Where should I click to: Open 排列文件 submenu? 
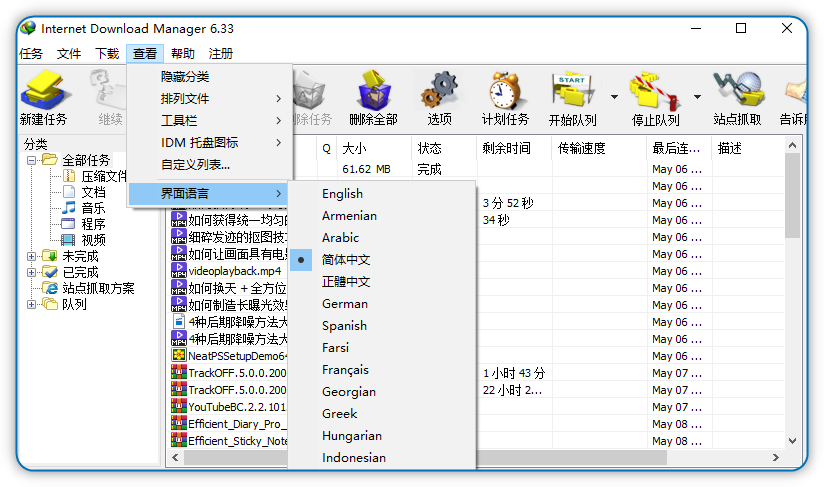point(210,98)
